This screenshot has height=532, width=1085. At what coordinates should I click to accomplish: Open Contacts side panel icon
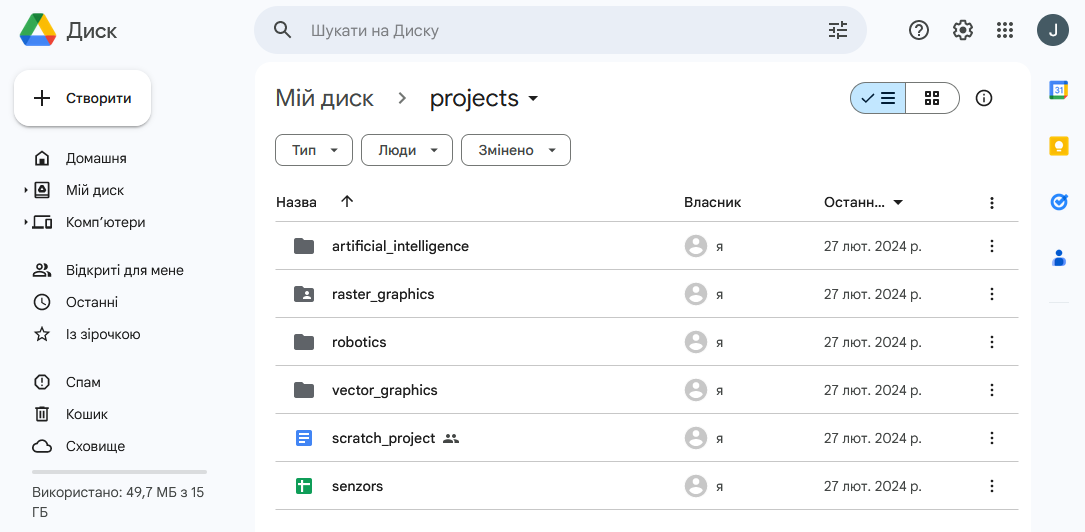pyautogui.click(x=1059, y=258)
